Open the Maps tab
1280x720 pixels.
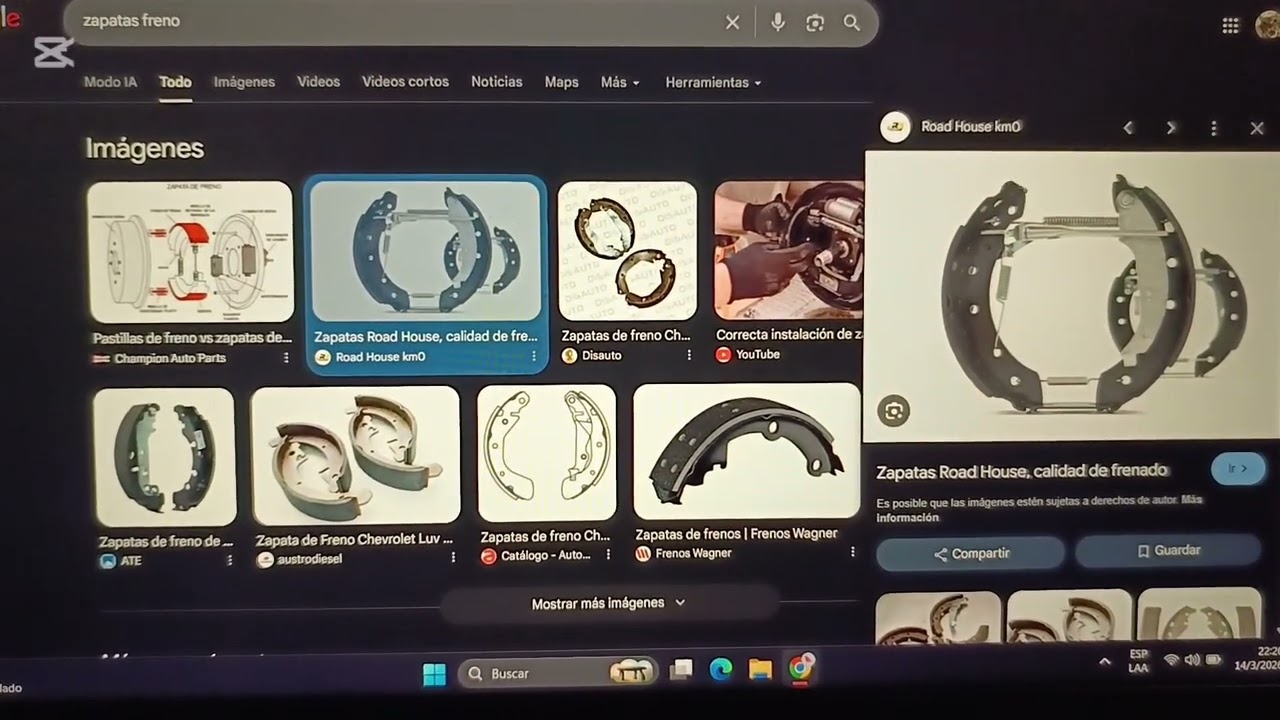[x=561, y=82]
